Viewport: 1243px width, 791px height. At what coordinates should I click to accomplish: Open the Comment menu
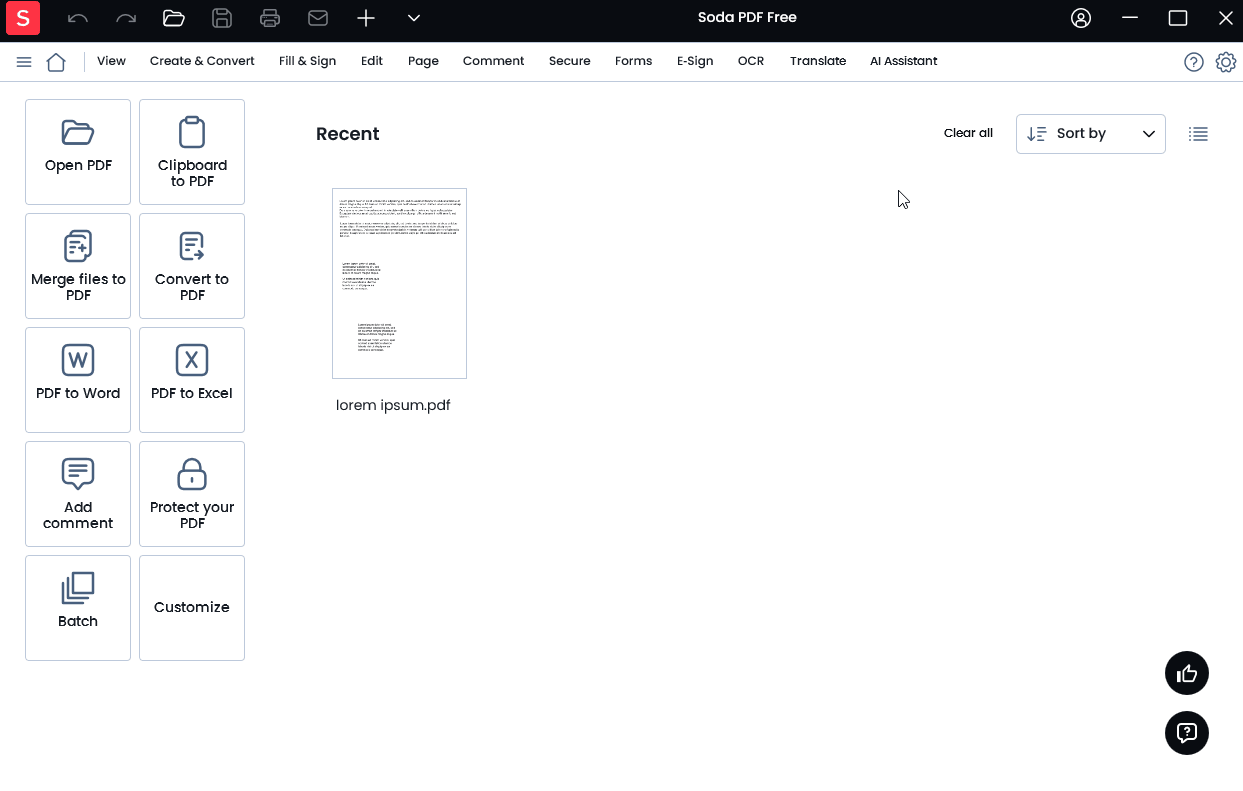[x=493, y=61]
